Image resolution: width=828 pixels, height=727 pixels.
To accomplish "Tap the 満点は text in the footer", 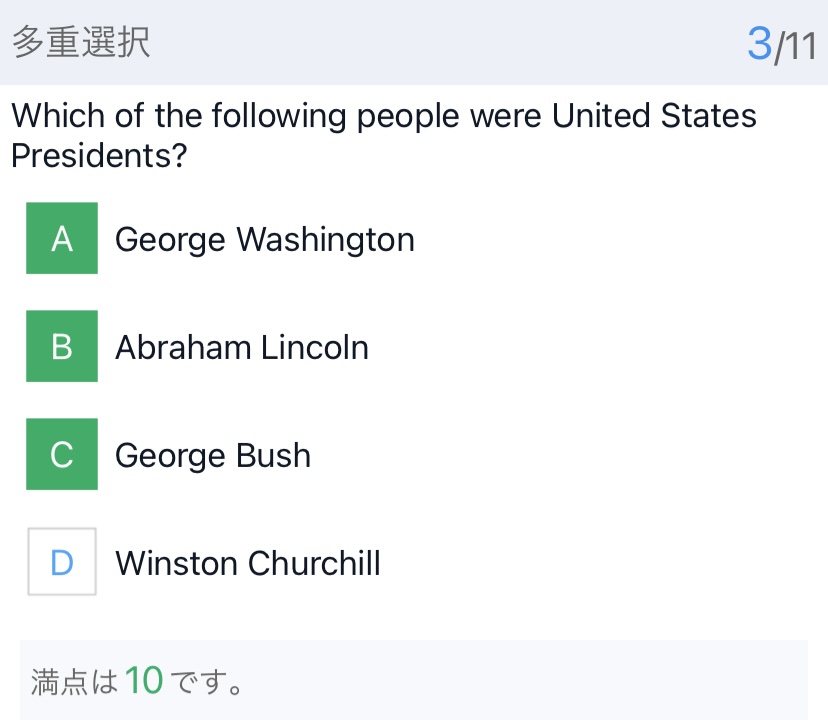I will [74, 683].
